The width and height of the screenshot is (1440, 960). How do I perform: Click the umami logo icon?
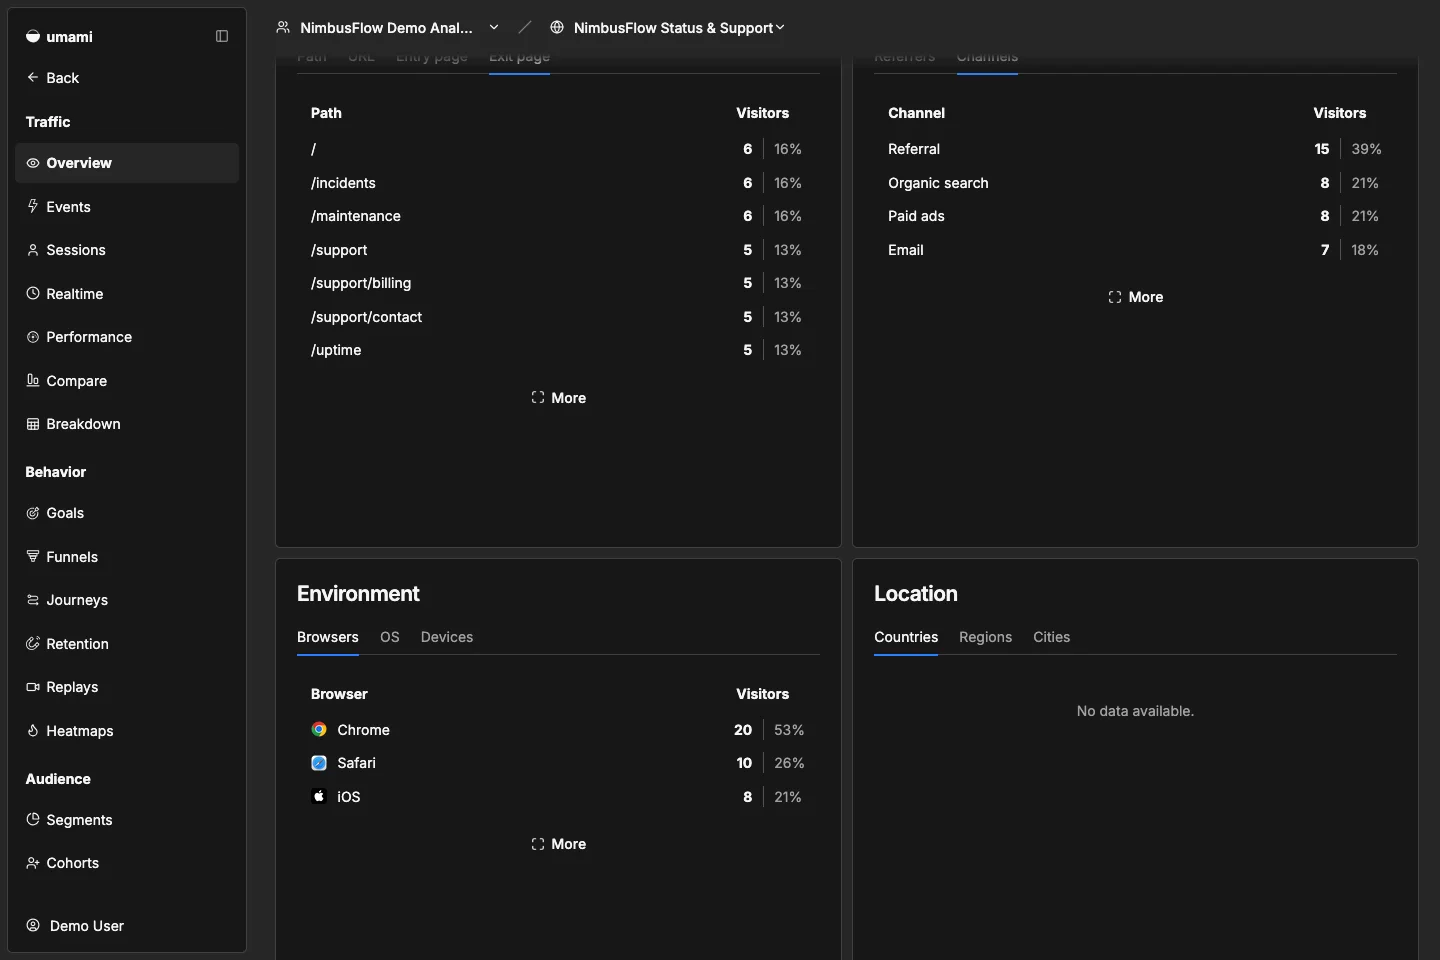click(33, 36)
